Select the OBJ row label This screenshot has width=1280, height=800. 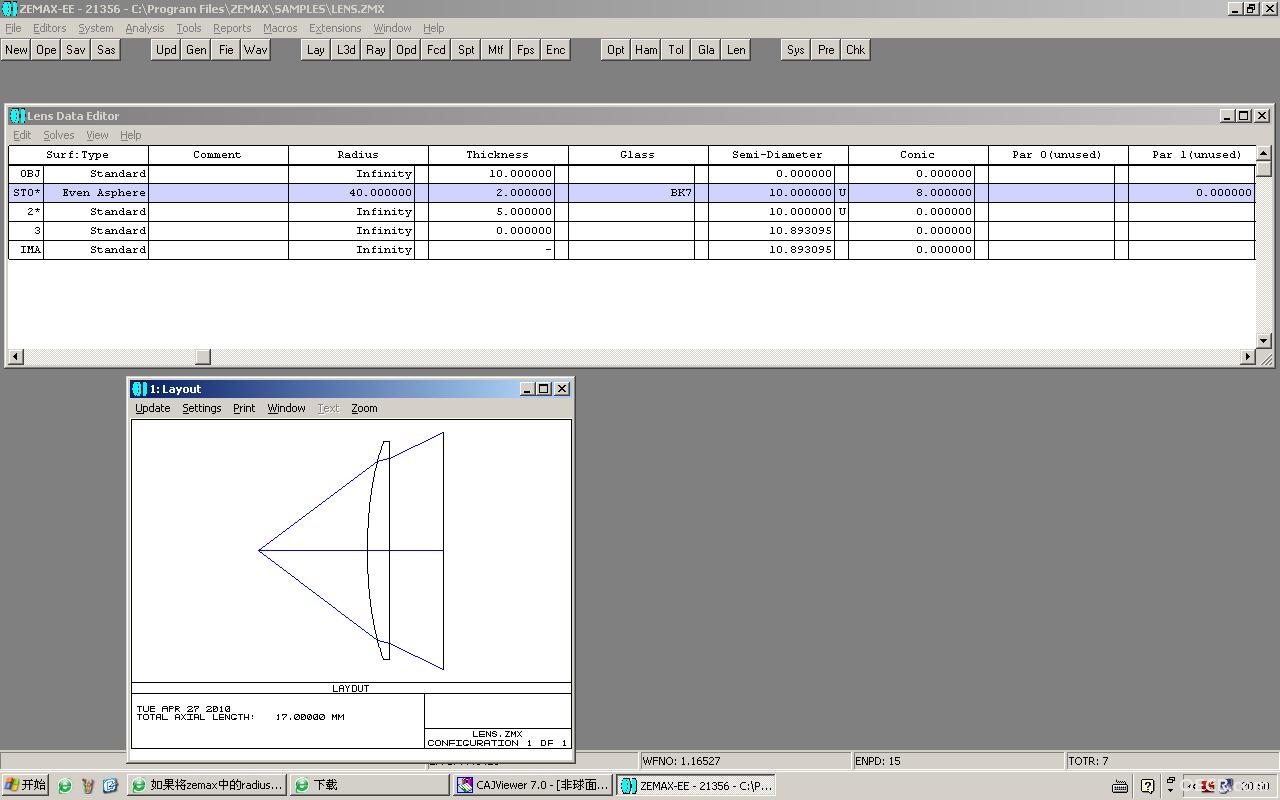[27, 174]
